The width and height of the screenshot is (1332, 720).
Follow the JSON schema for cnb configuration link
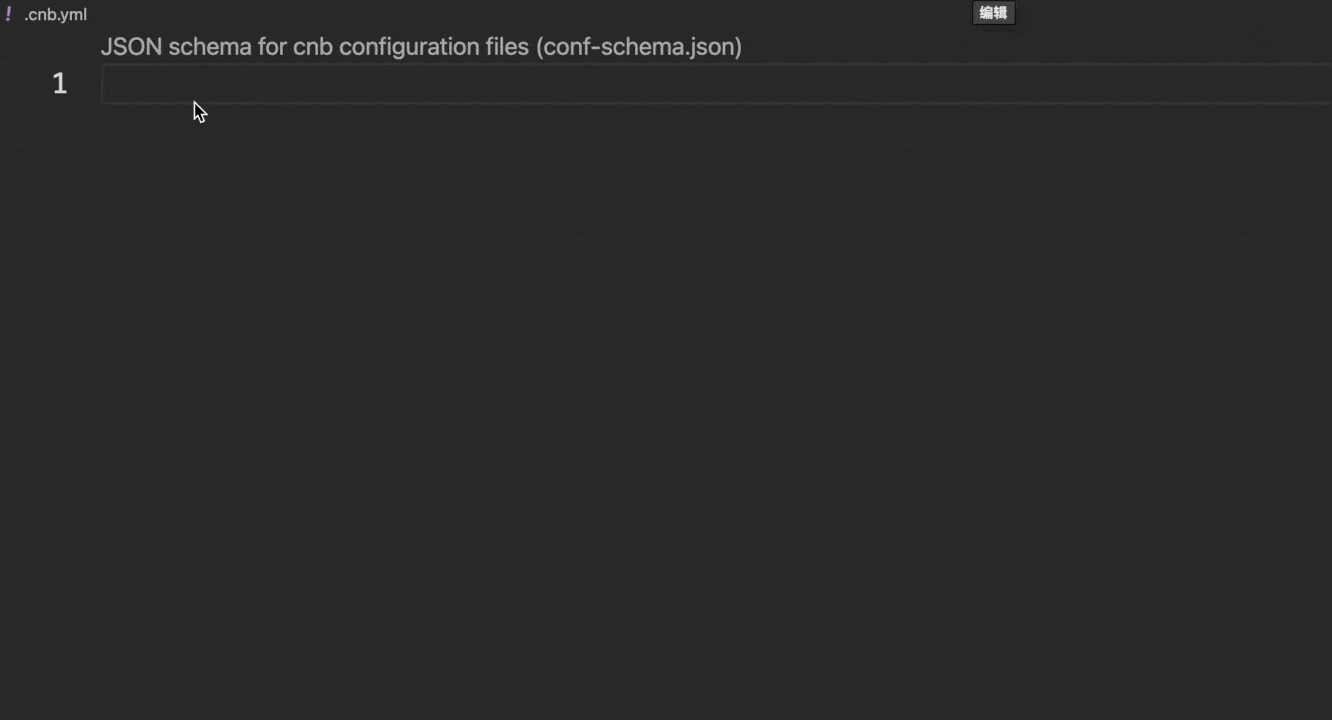(420, 46)
